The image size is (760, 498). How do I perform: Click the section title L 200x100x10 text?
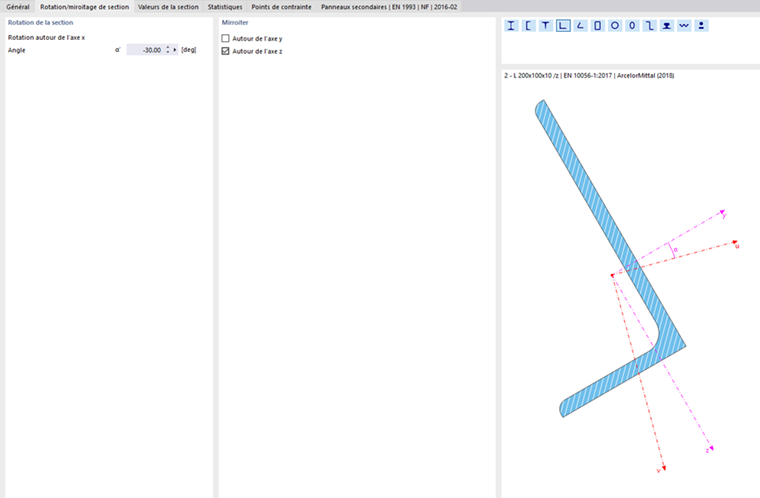[x=589, y=76]
